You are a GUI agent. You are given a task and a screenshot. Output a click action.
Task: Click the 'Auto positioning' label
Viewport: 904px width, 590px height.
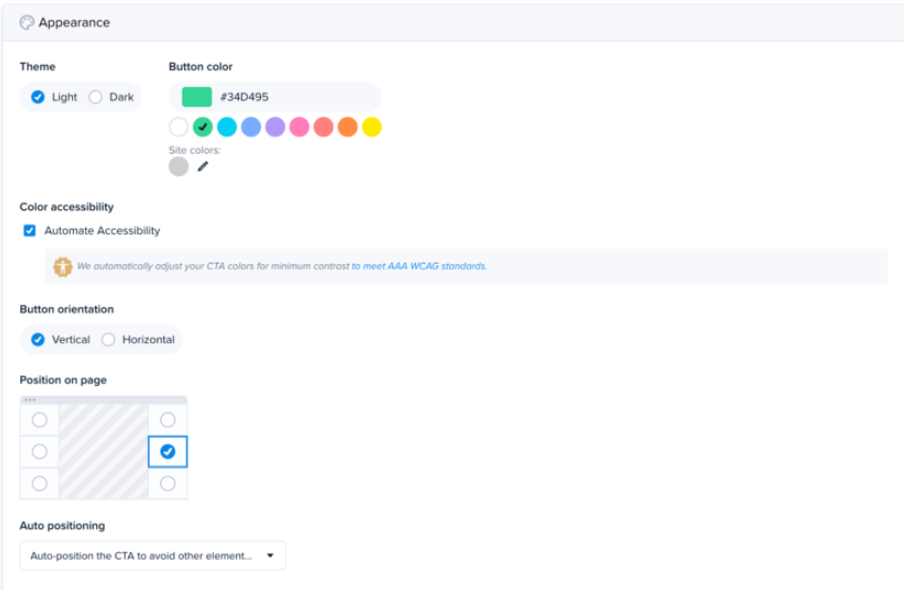click(x=62, y=525)
